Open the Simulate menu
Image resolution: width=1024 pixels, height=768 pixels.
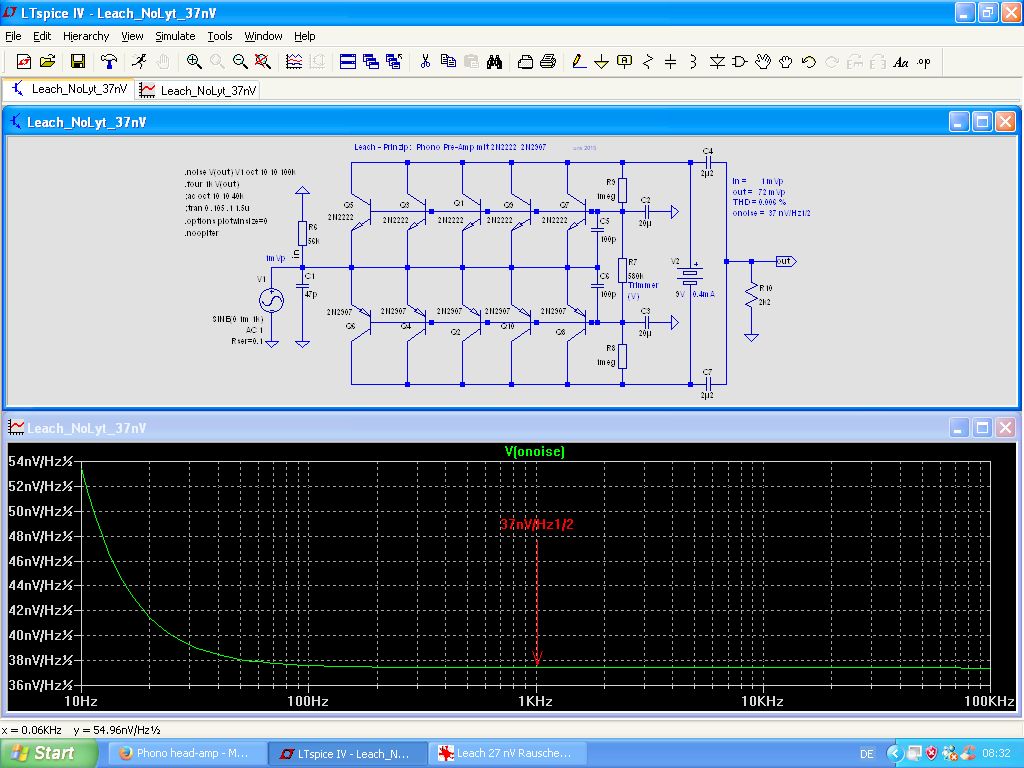pyautogui.click(x=174, y=36)
